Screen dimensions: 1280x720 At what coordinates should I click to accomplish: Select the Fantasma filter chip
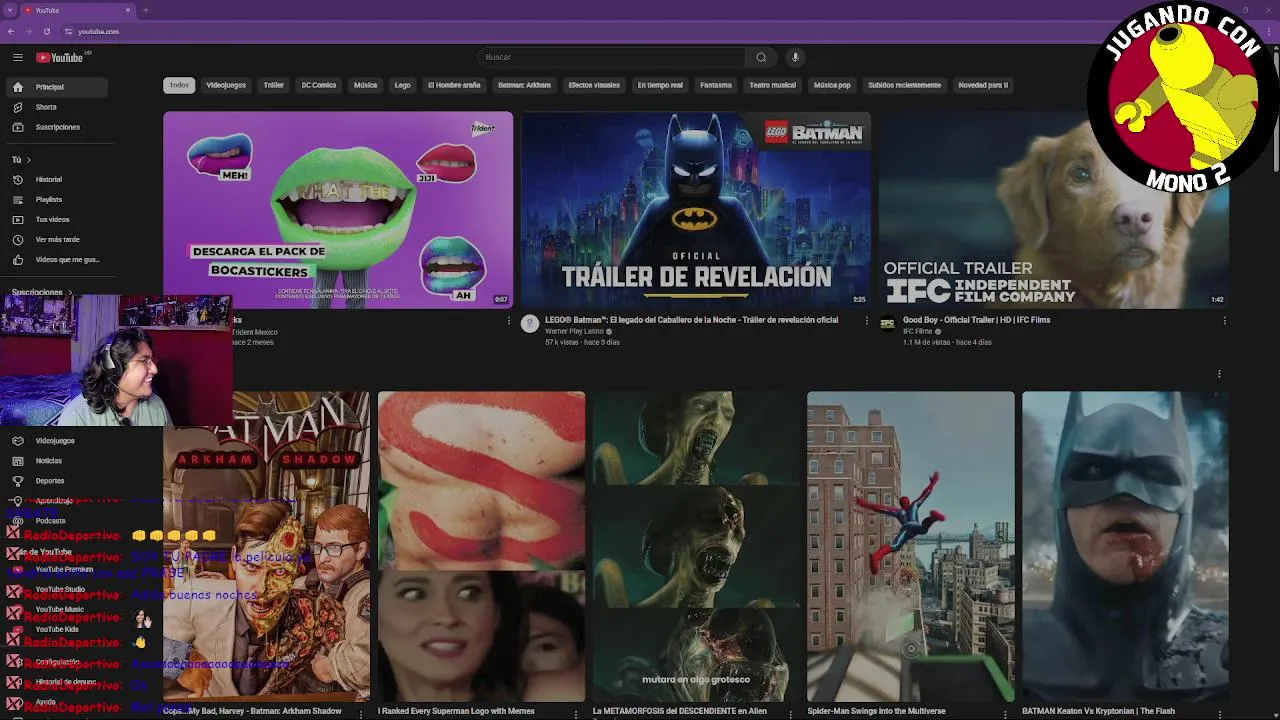(x=716, y=85)
